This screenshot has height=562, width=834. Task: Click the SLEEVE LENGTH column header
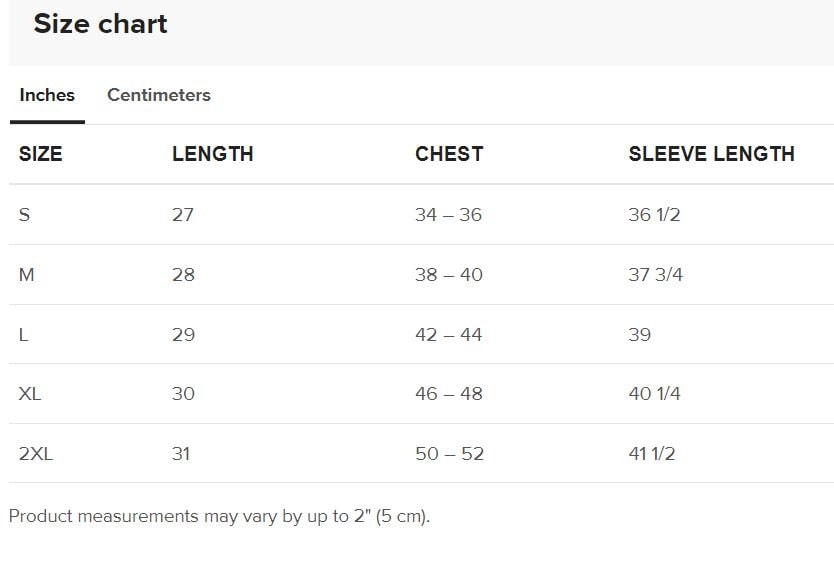[711, 154]
